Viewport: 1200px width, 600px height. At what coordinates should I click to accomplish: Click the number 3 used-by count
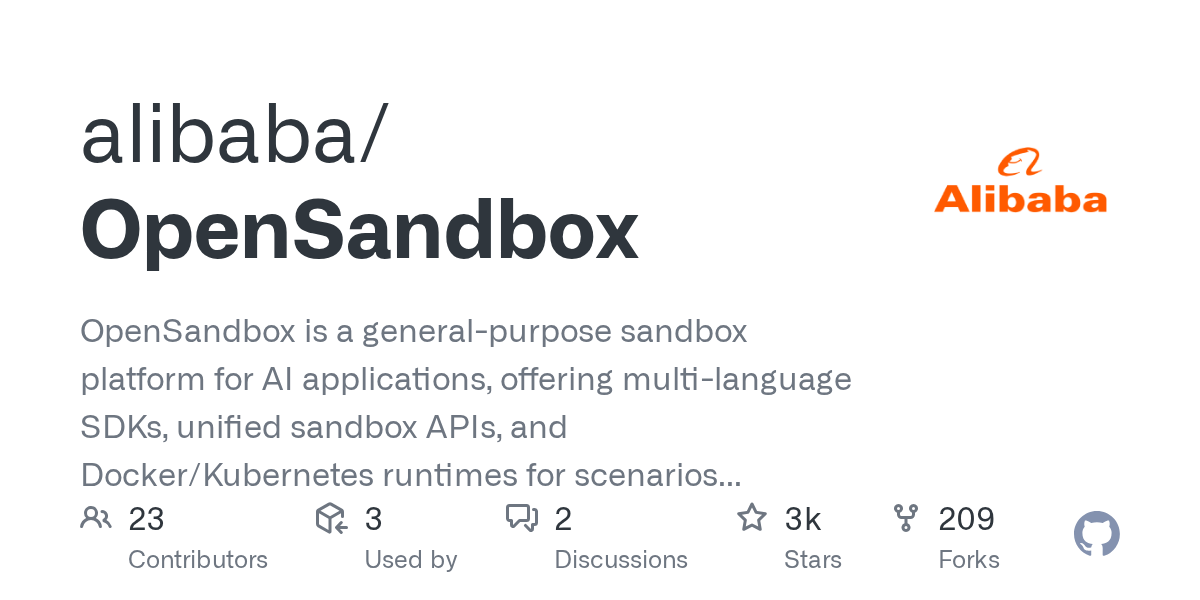[373, 519]
